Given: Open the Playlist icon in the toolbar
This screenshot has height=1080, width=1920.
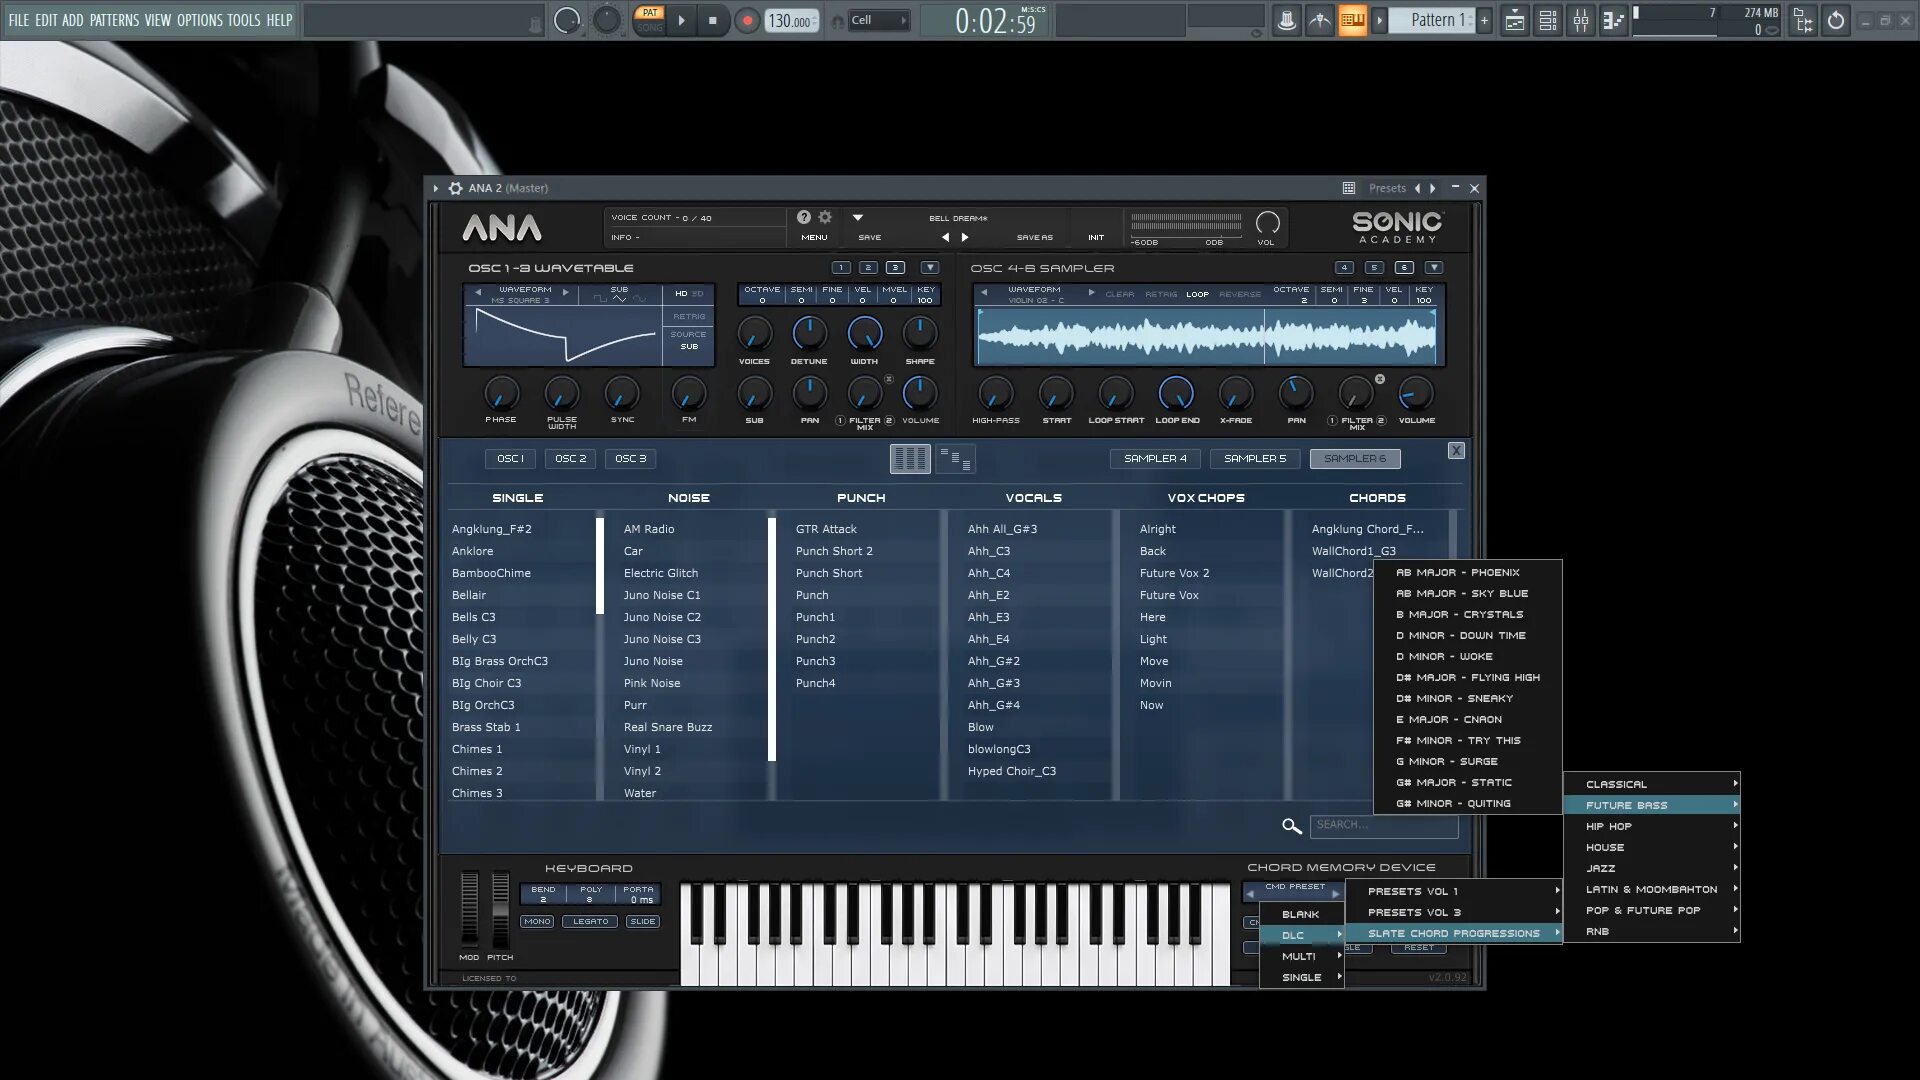Looking at the screenshot, I should pyautogui.click(x=1515, y=20).
